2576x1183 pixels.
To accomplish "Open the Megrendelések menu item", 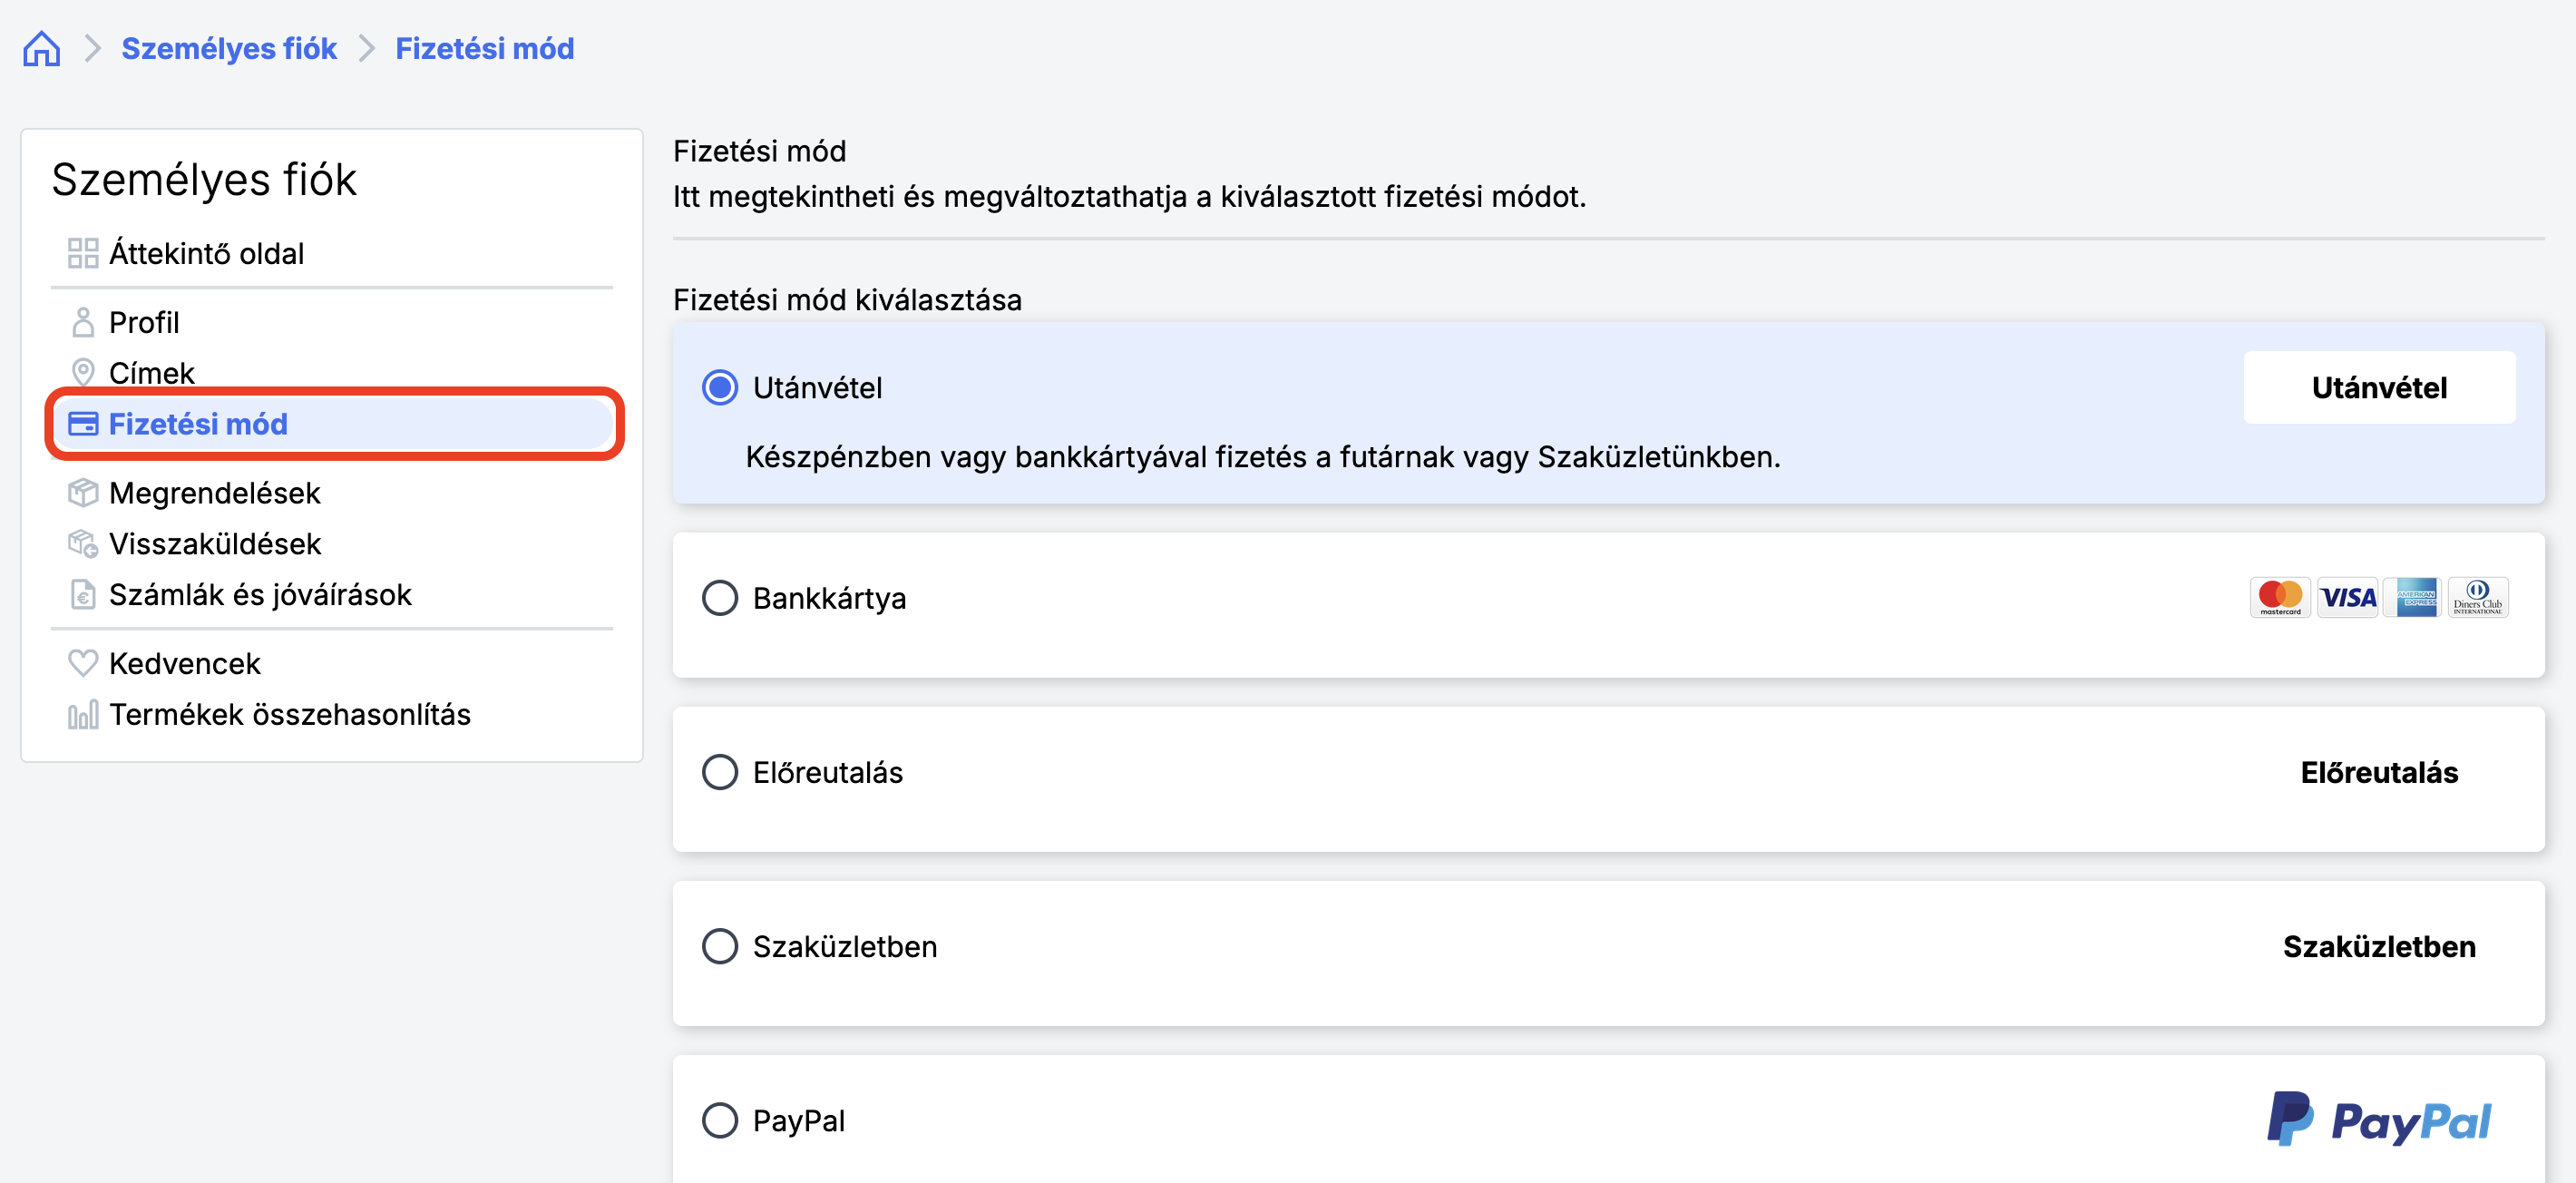I will tap(214, 493).
